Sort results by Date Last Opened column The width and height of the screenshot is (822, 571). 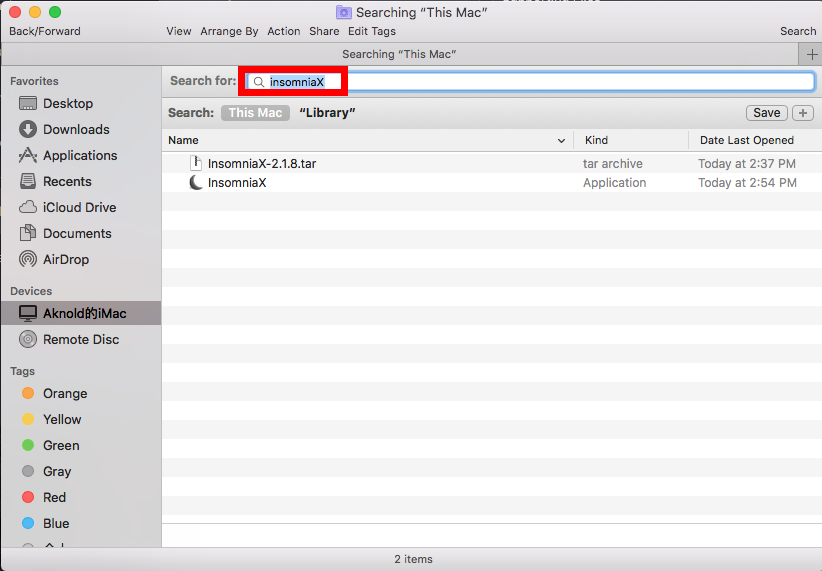[x=747, y=140]
